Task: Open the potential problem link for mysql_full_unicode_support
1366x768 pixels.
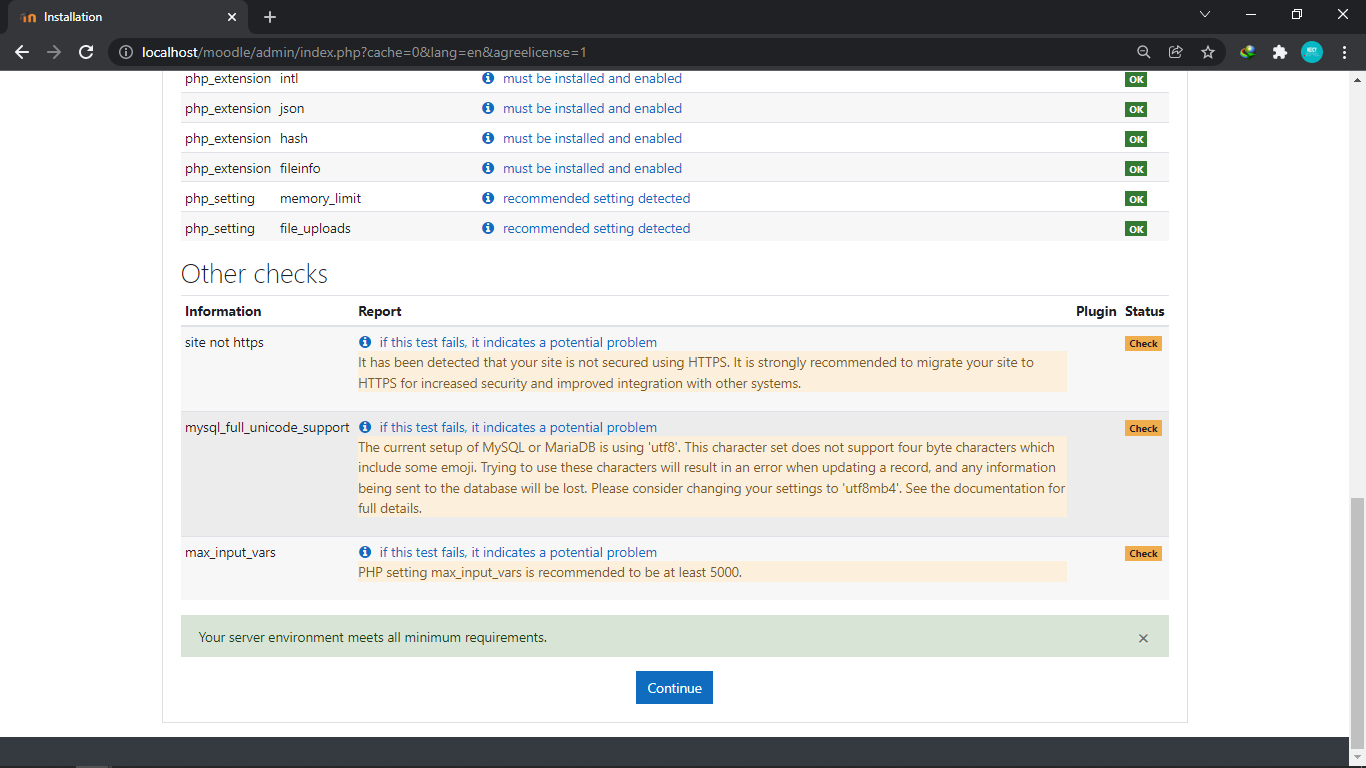Action: pyautogui.click(x=518, y=427)
